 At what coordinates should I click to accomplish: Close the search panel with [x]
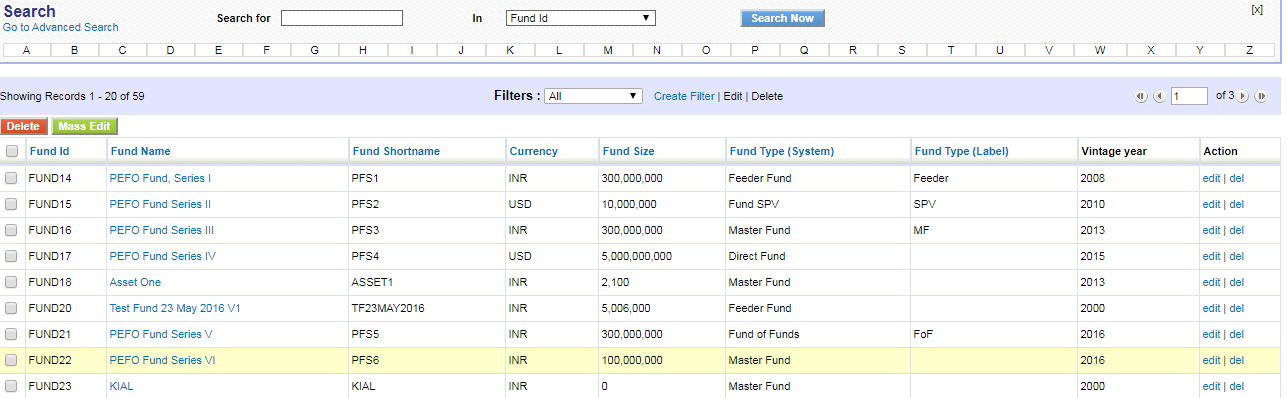point(1257,9)
